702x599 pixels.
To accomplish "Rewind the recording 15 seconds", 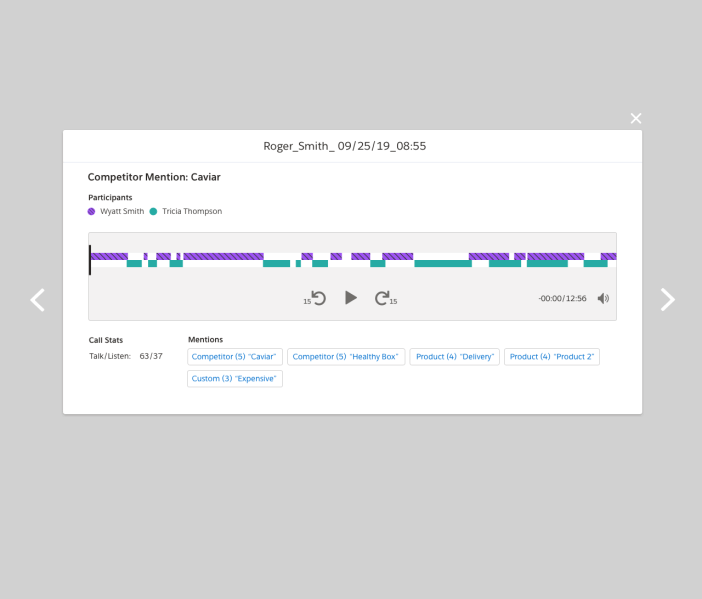I will click(x=315, y=298).
